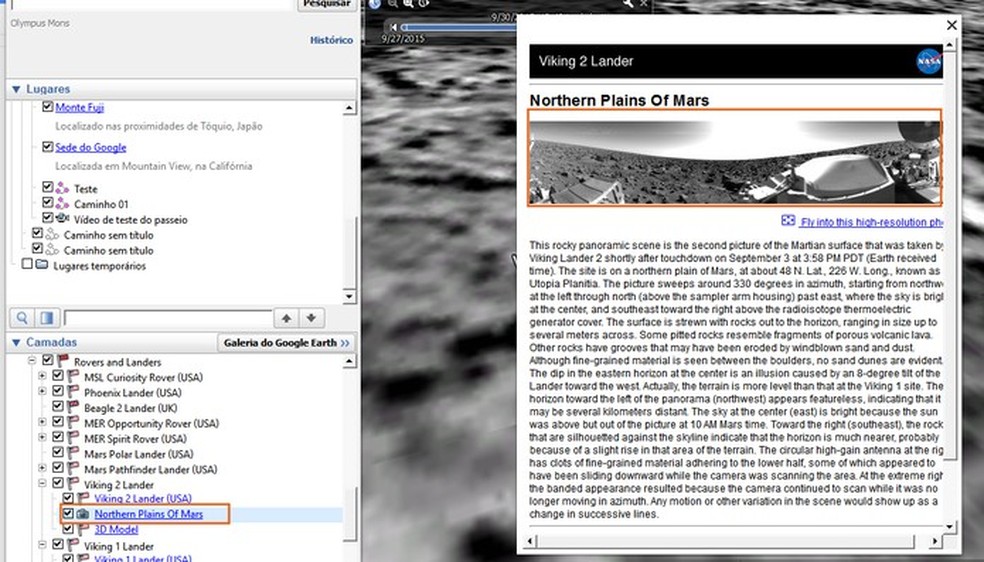Viewport: 984px width, 562px height.
Task: Expand the Mars Pathfinder Lander (USA) node
Action: coord(42,469)
